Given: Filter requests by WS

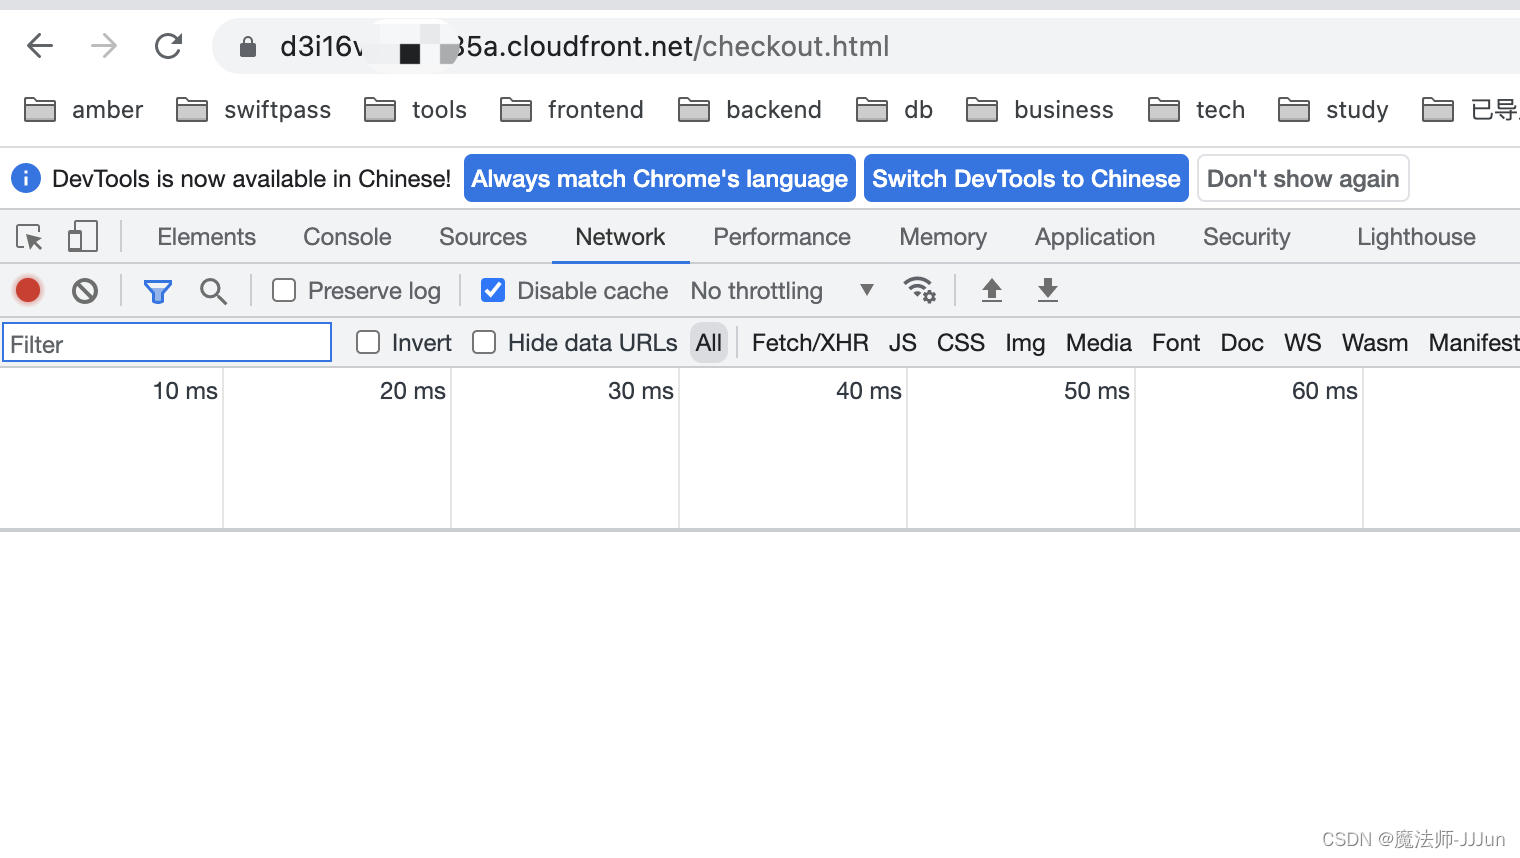Looking at the screenshot, I should tap(1302, 343).
